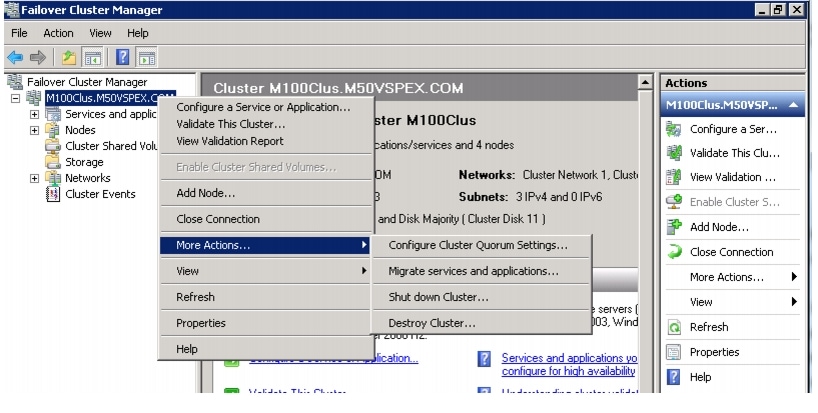Click Configure a Service icon in Actions pane
The height and width of the screenshot is (413, 818).
click(x=674, y=129)
